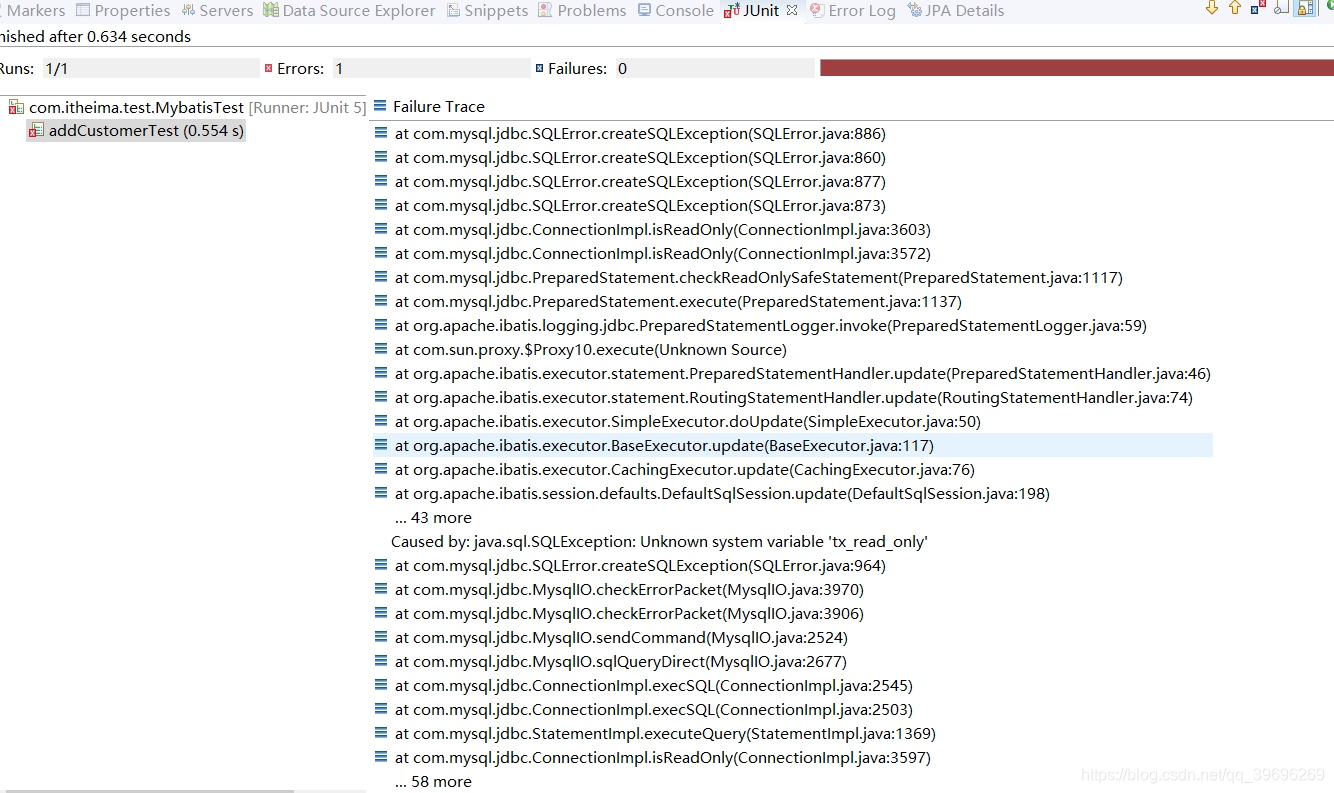Open the Error Log tab
The image size is (1334, 793).
[x=853, y=10]
